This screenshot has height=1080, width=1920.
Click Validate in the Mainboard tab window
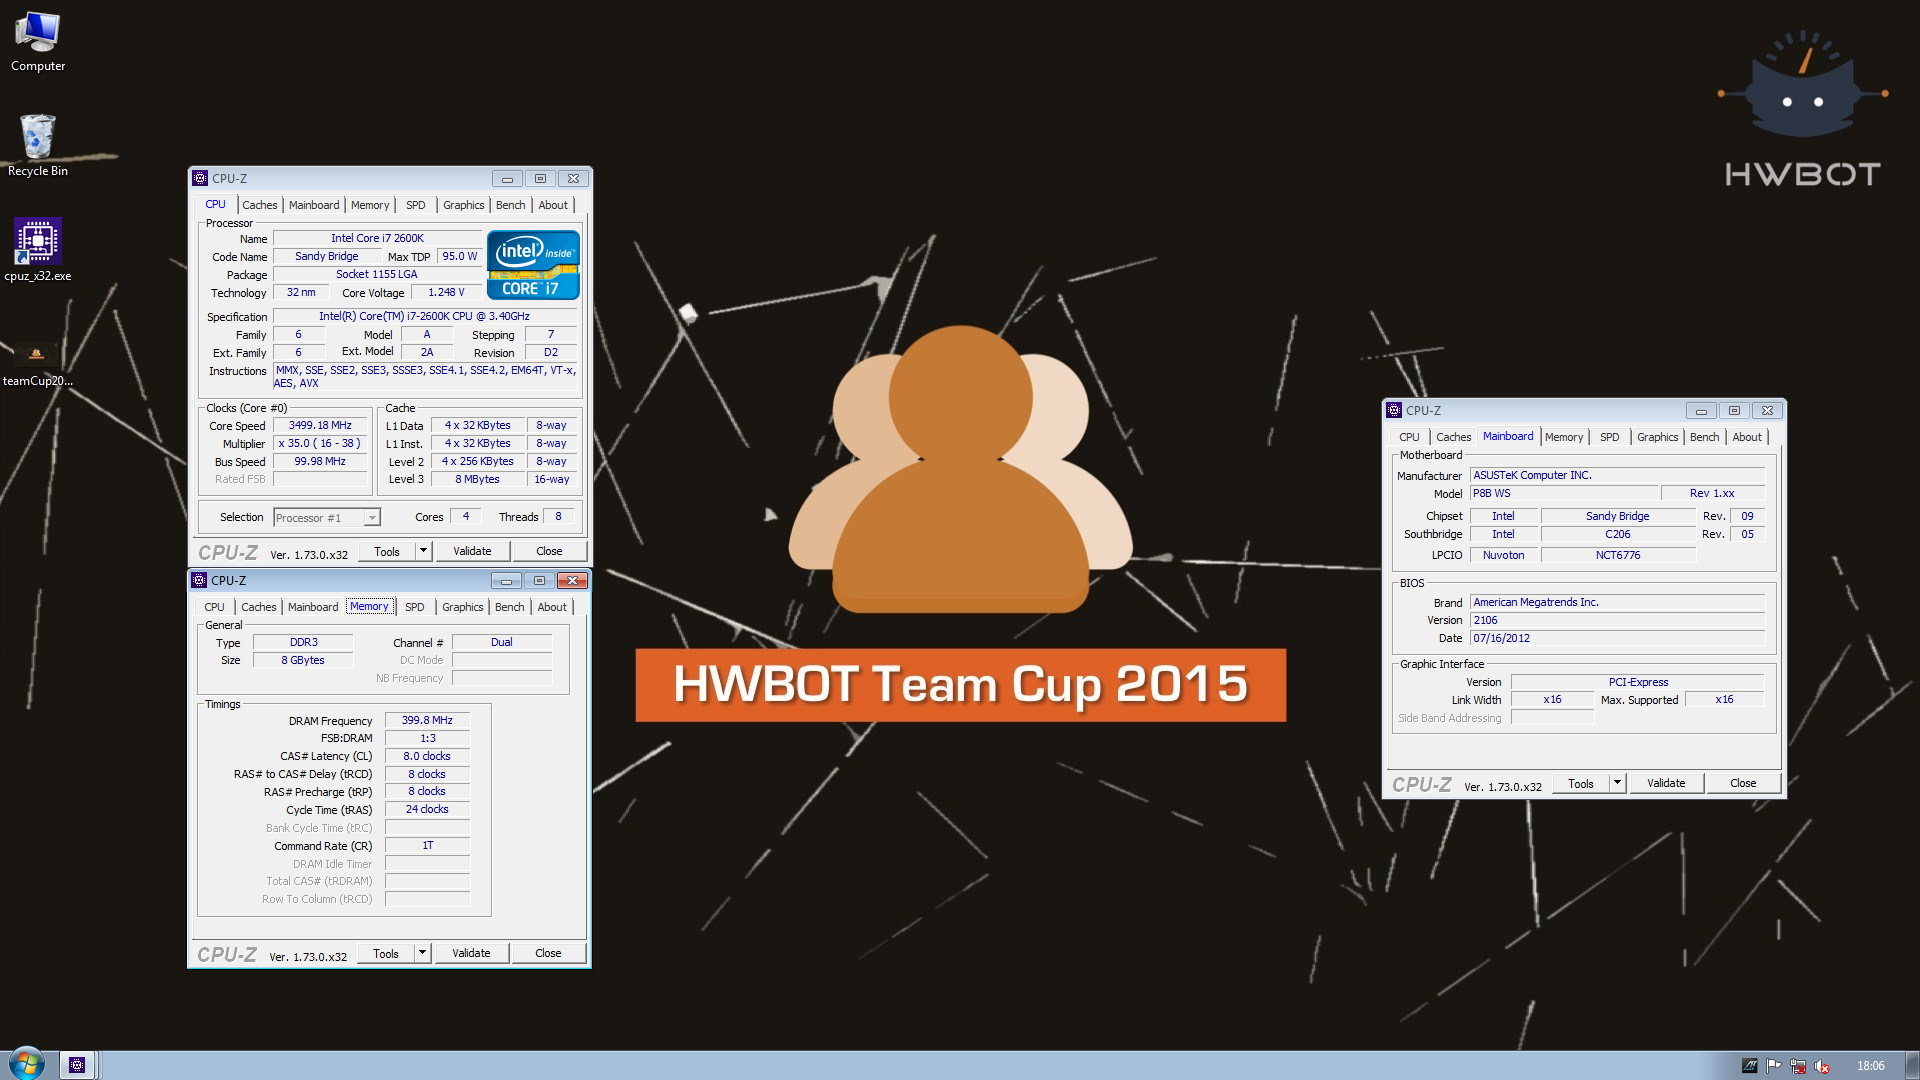click(1666, 783)
